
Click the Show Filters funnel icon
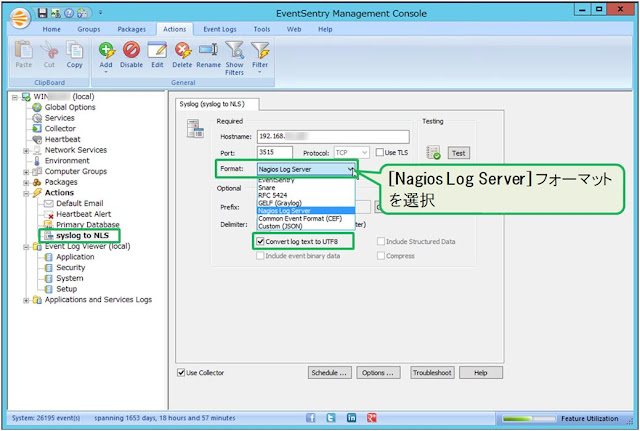[x=234, y=50]
